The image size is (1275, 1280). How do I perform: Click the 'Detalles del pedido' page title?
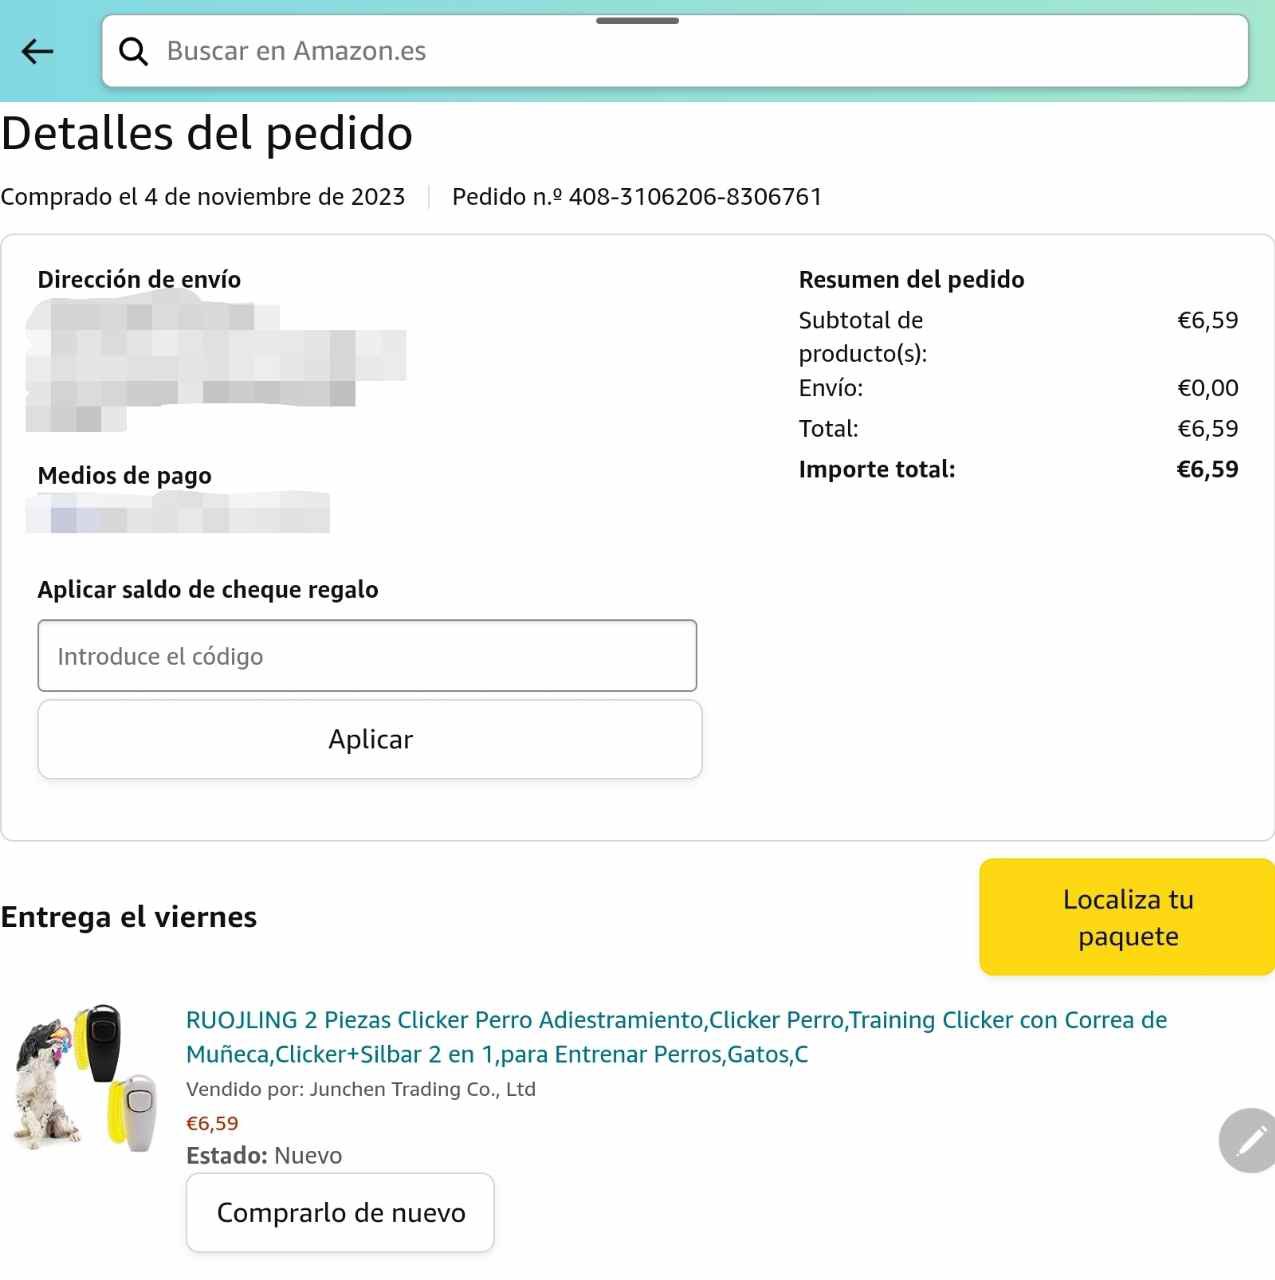[x=207, y=134]
